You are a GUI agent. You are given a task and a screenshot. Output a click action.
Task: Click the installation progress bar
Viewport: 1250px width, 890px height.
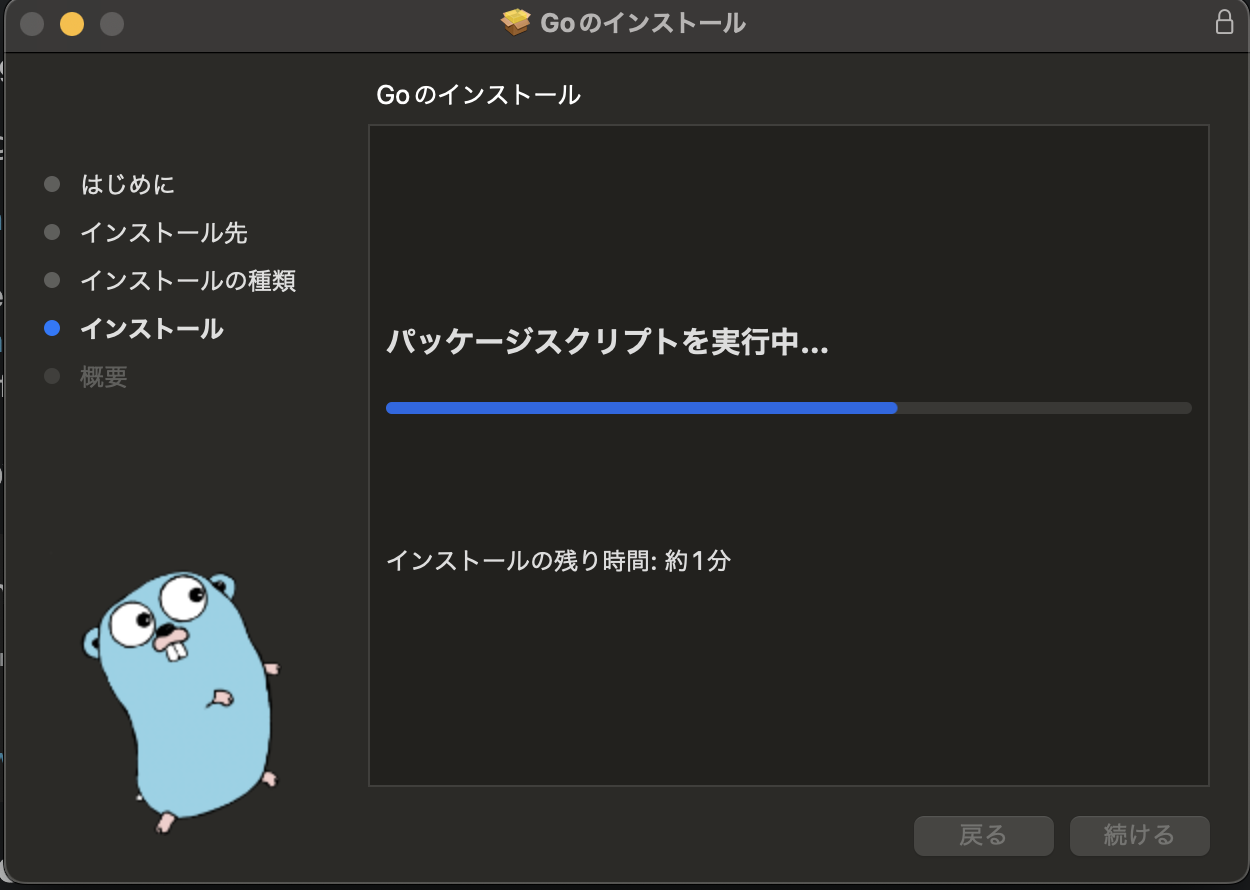(x=789, y=407)
